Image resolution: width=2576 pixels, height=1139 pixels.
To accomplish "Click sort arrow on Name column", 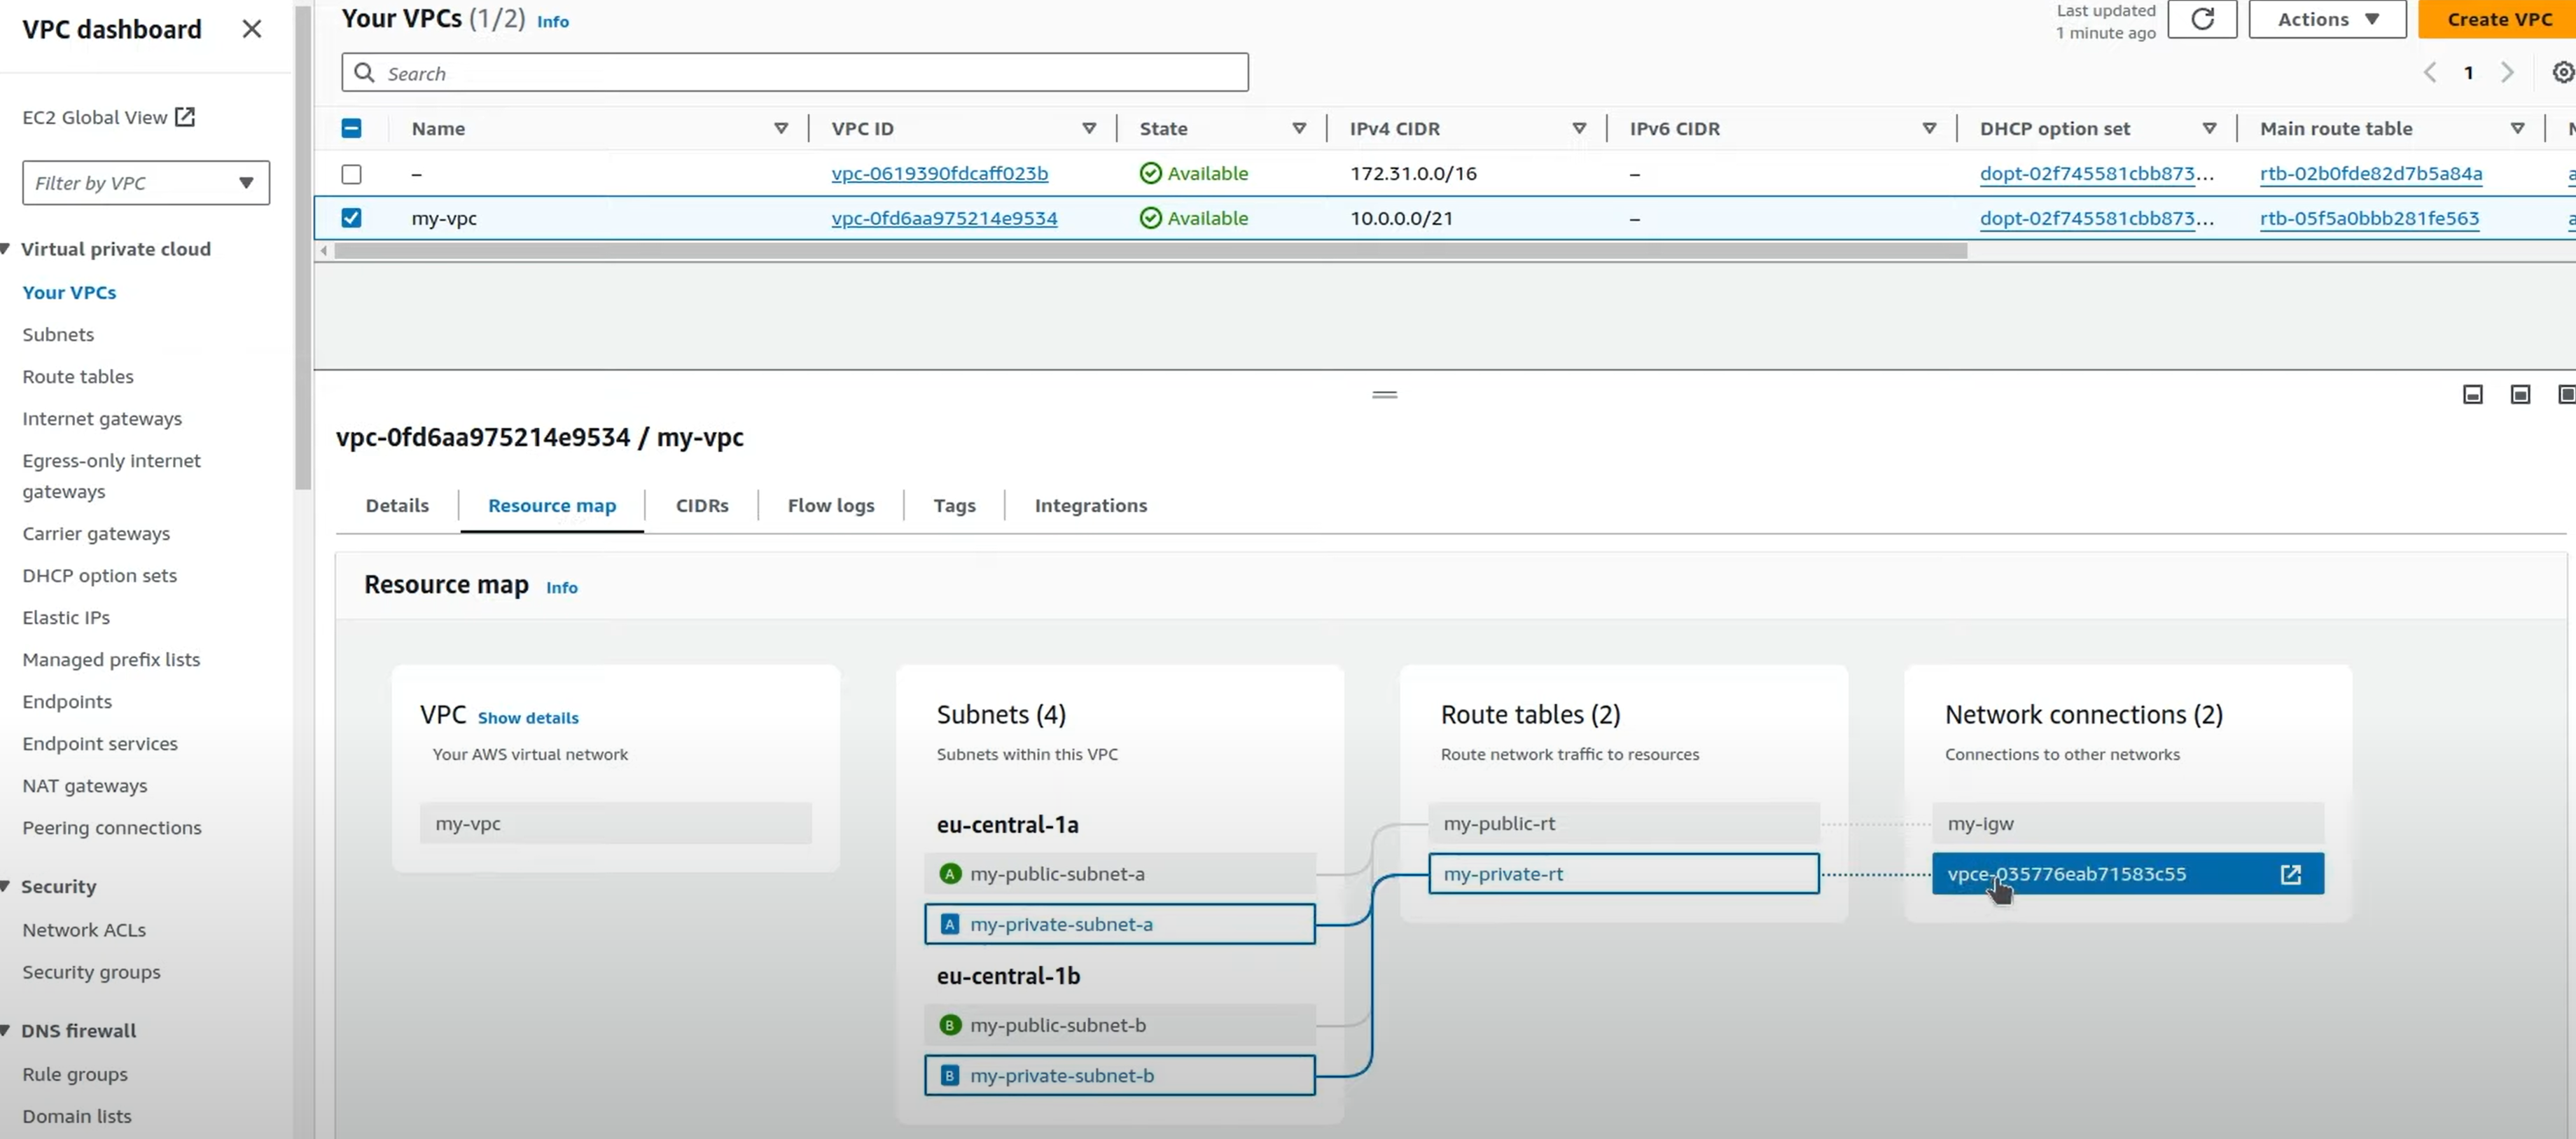I will (781, 128).
